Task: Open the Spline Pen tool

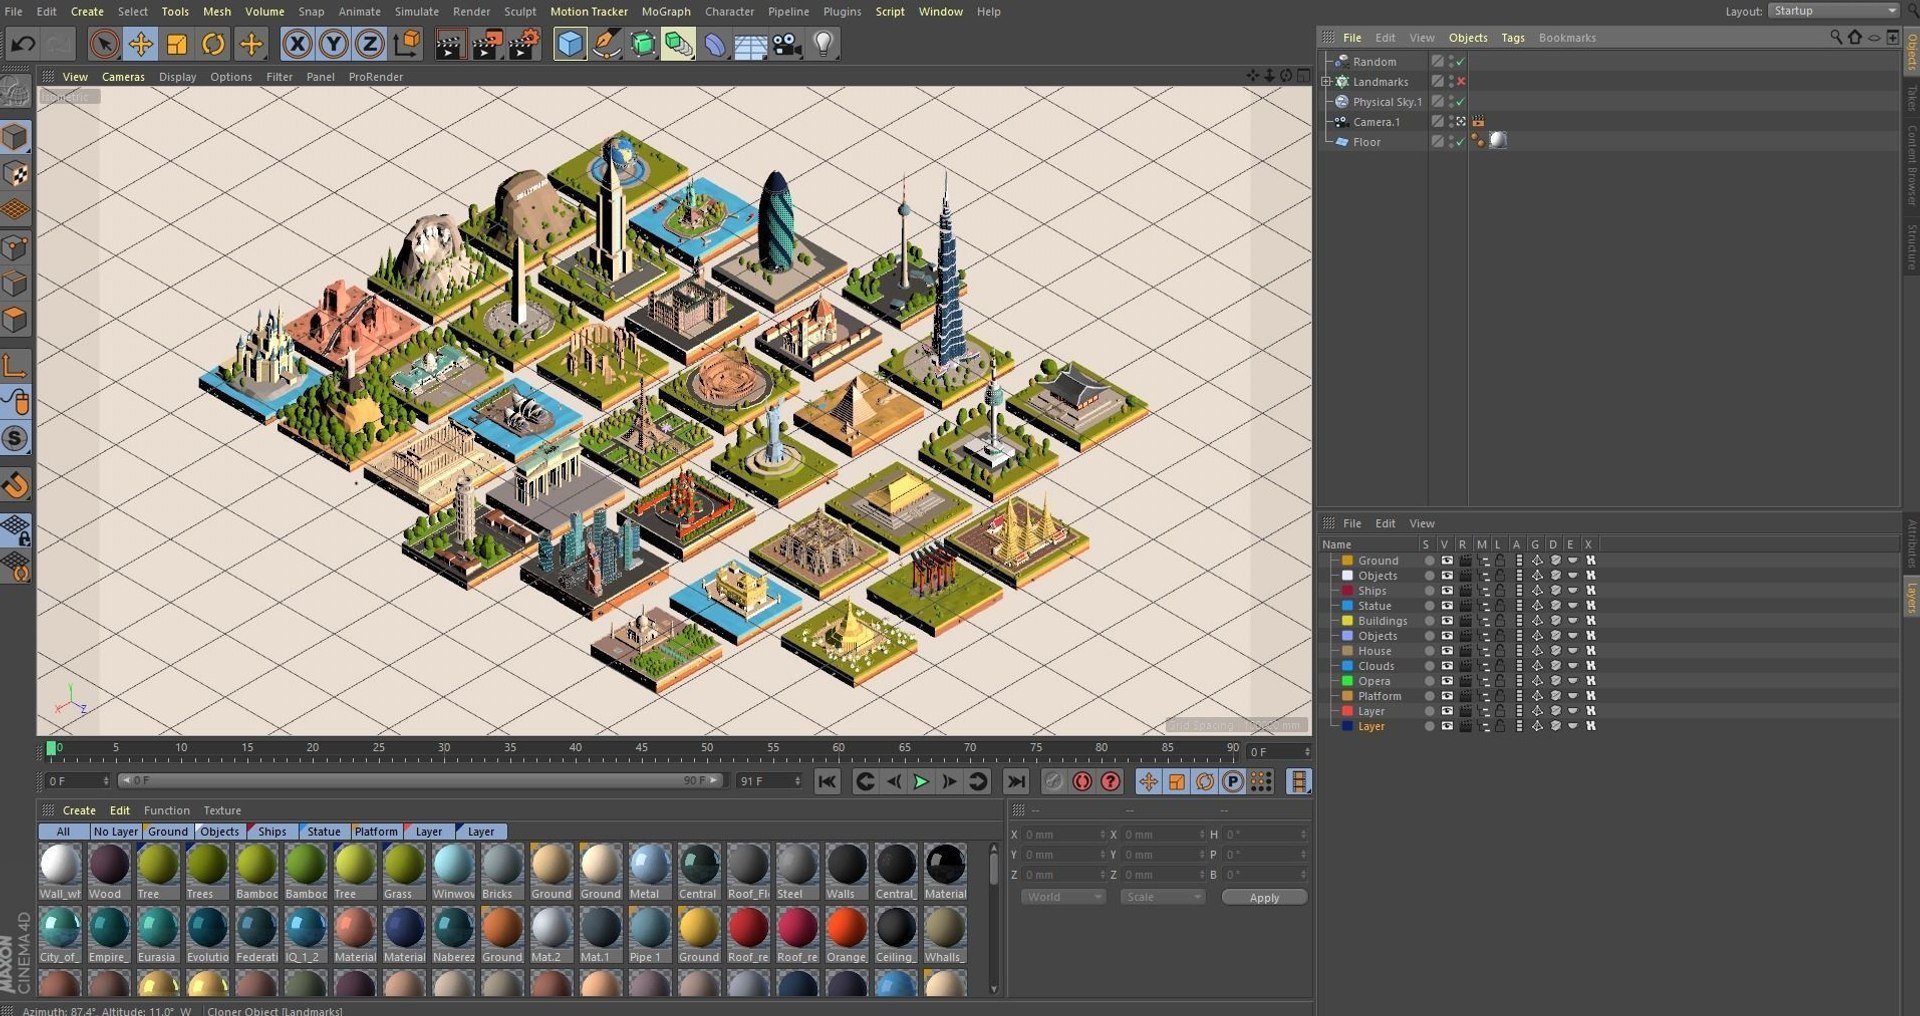Action: [x=606, y=44]
